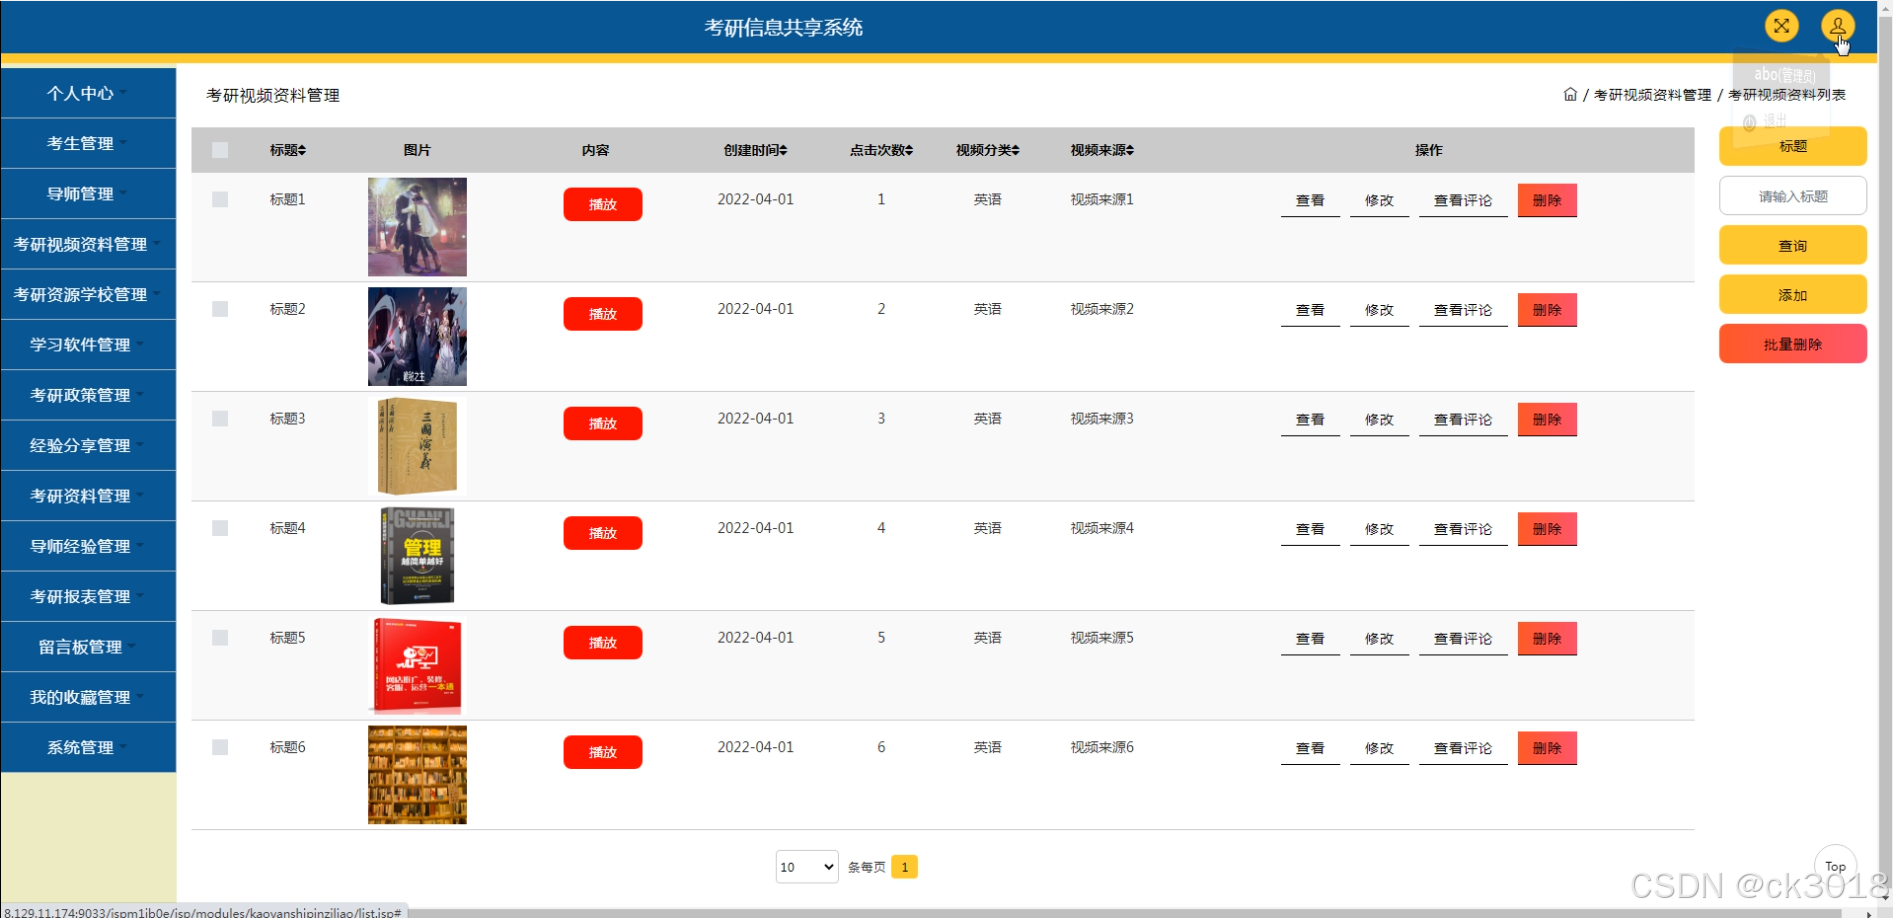Expand 学习软件管理 sidebar menu
Screen dimensions: 1893x918
(88, 345)
